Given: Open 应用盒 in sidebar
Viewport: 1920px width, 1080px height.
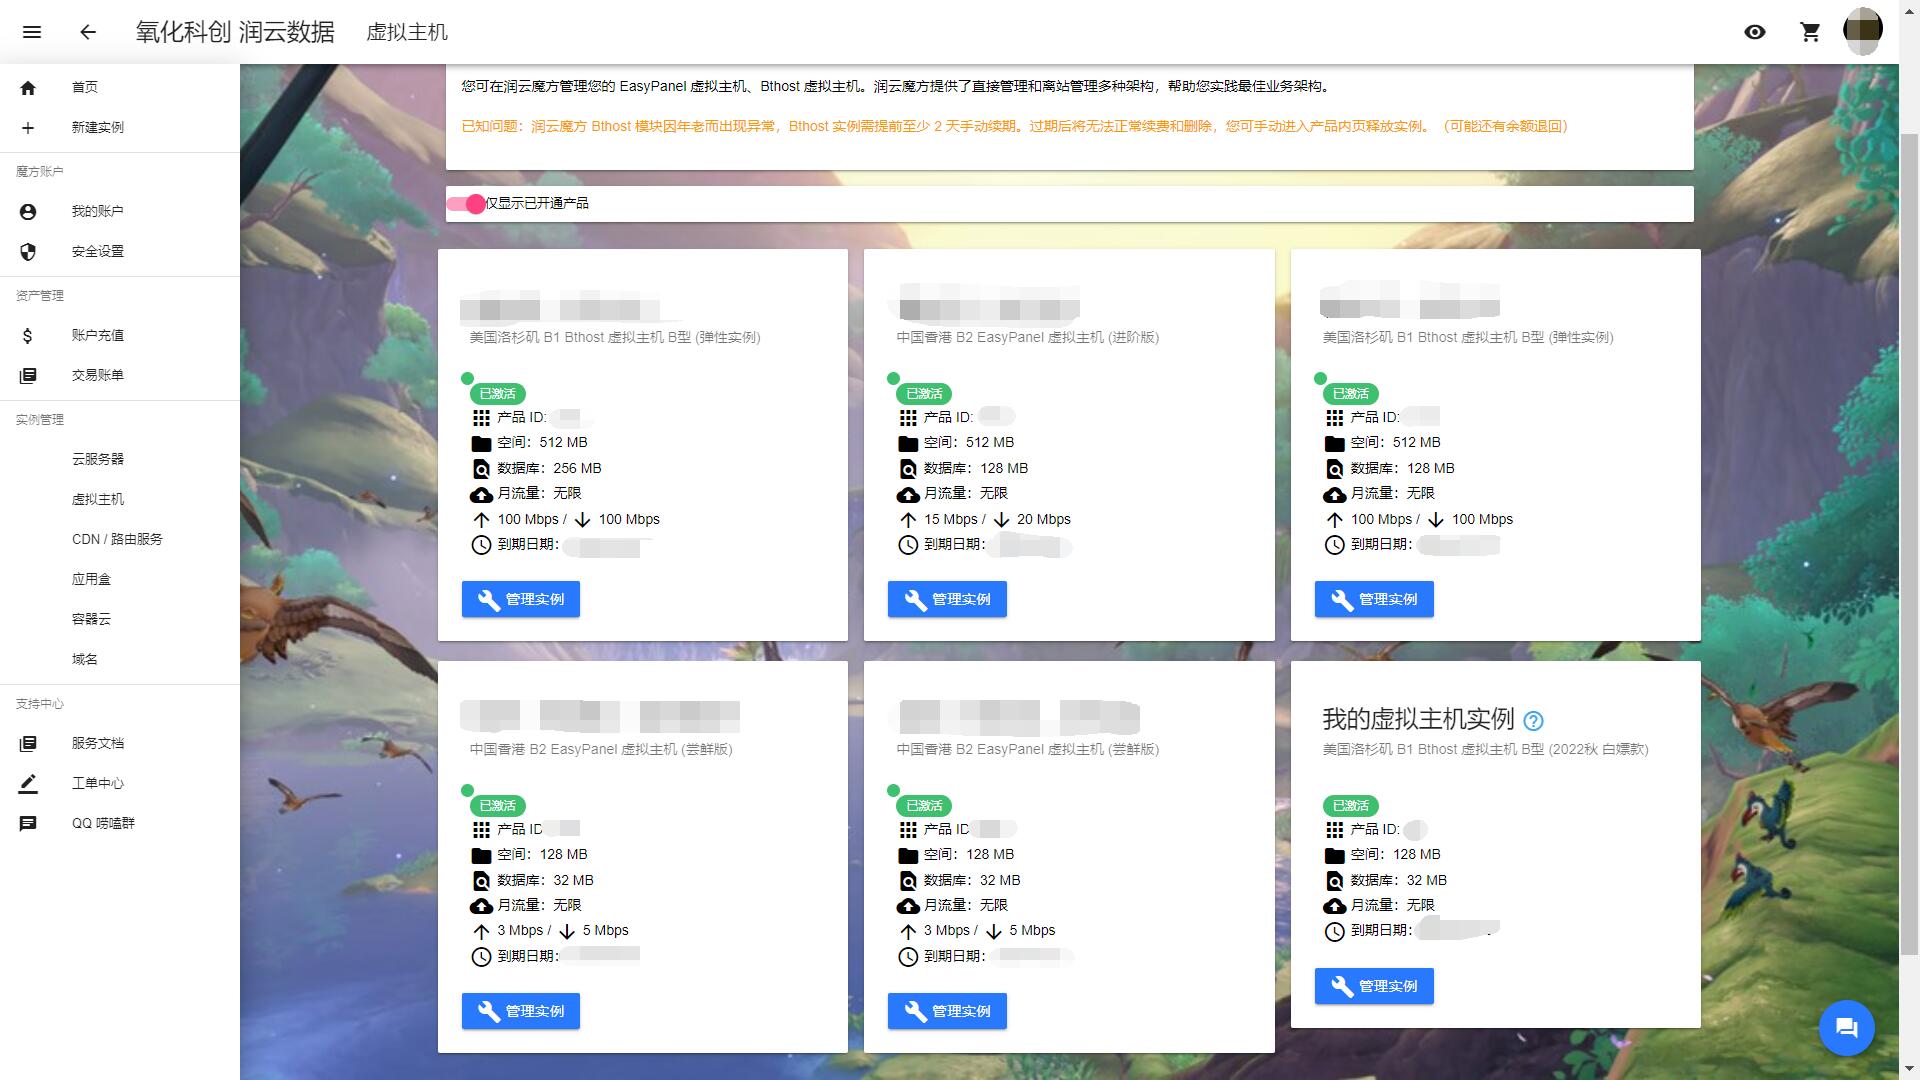Looking at the screenshot, I should coord(120,579).
